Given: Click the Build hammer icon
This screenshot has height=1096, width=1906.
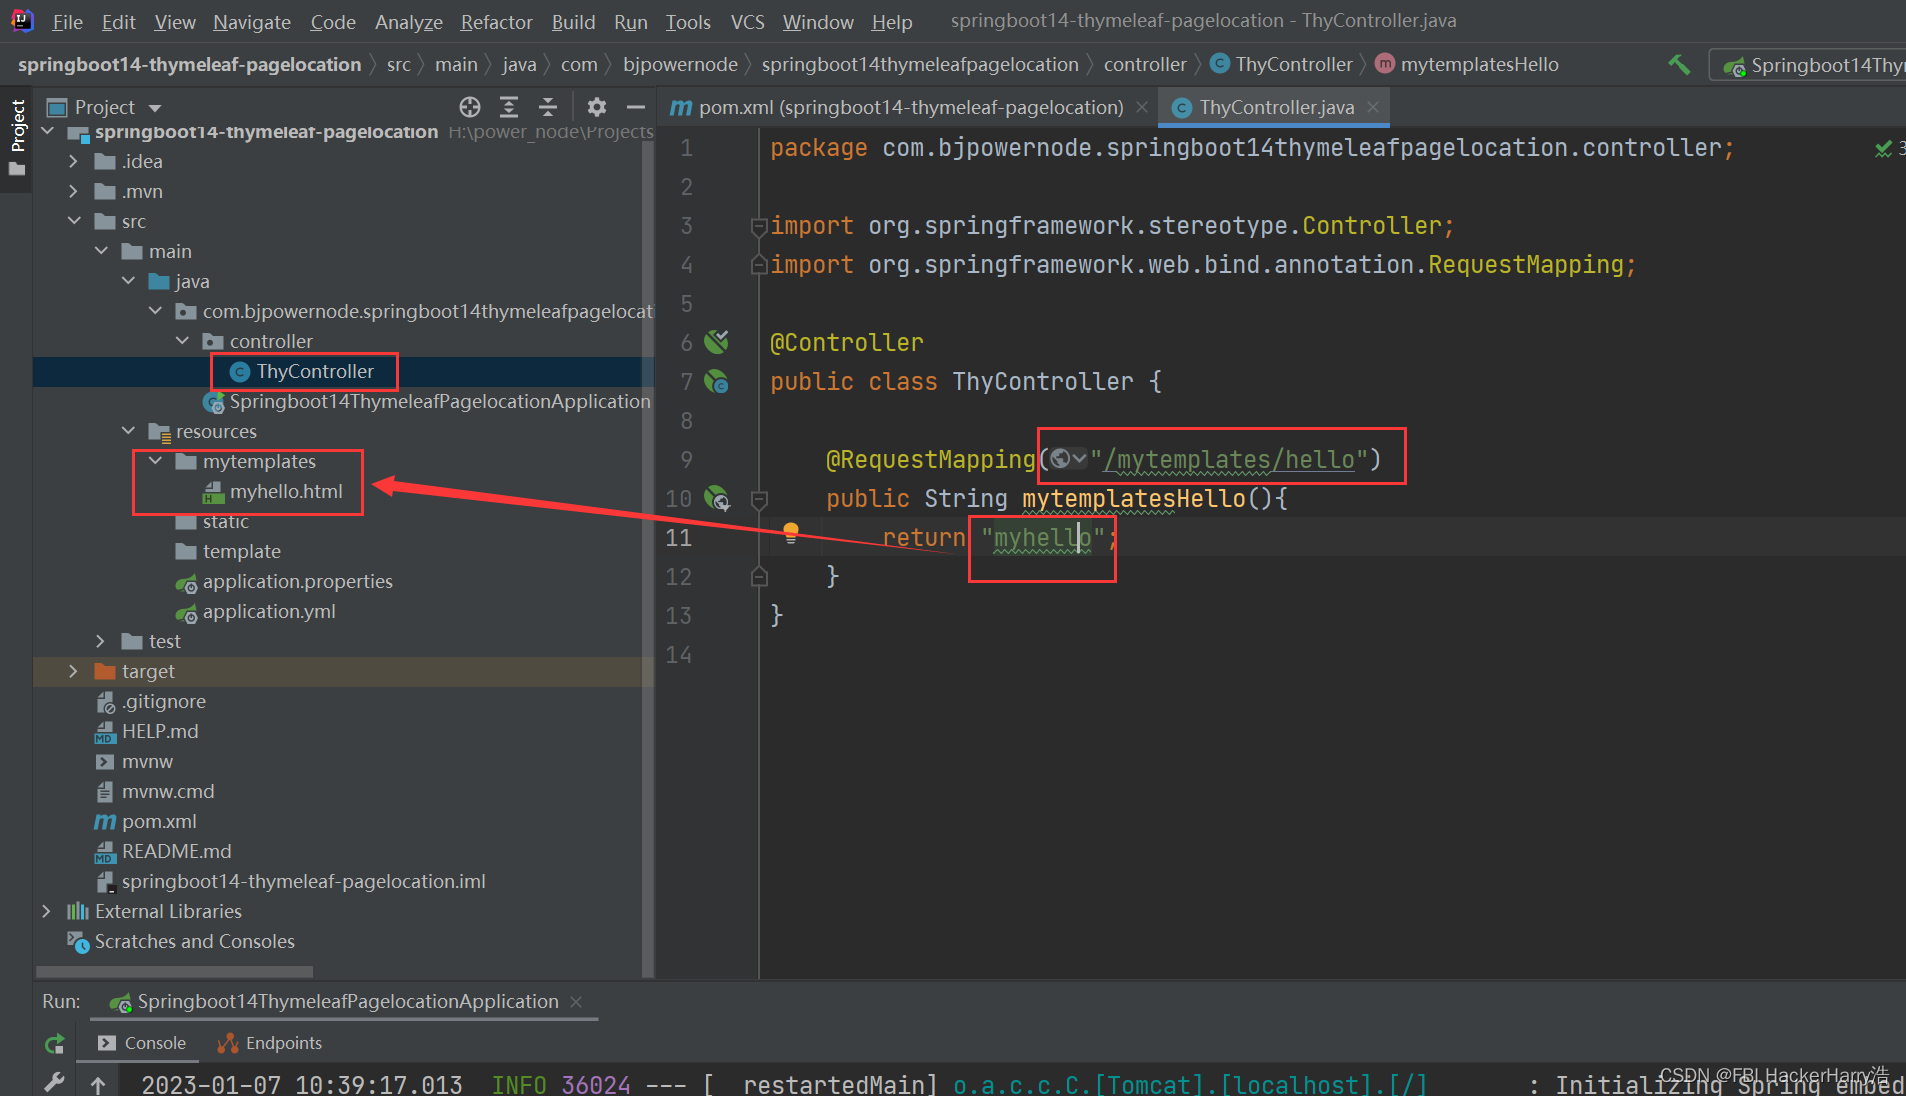Looking at the screenshot, I should (x=1679, y=65).
